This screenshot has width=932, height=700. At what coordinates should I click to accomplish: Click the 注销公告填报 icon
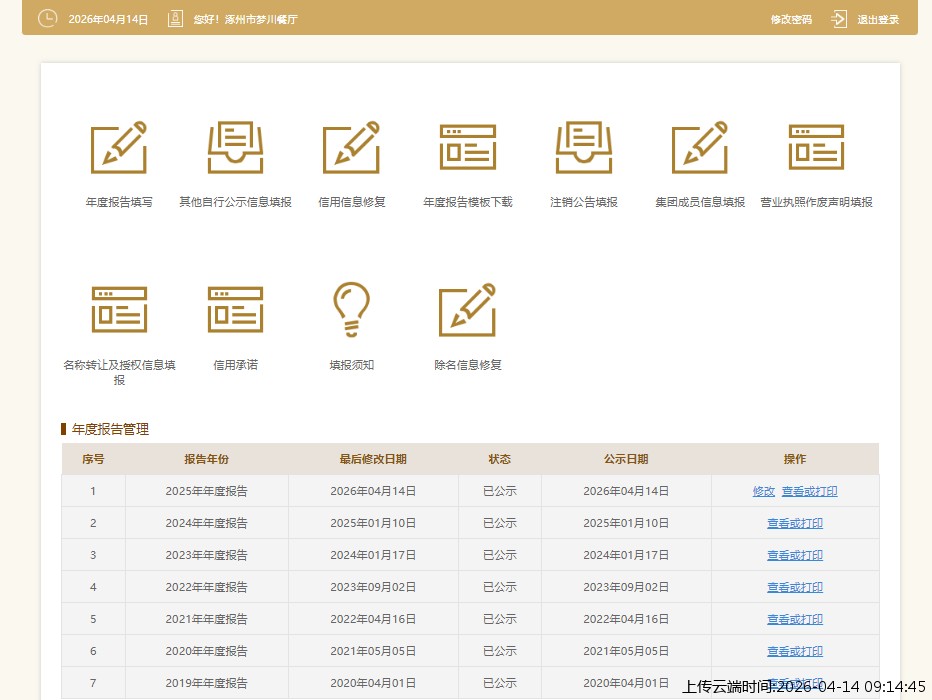(x=584, y=148)
